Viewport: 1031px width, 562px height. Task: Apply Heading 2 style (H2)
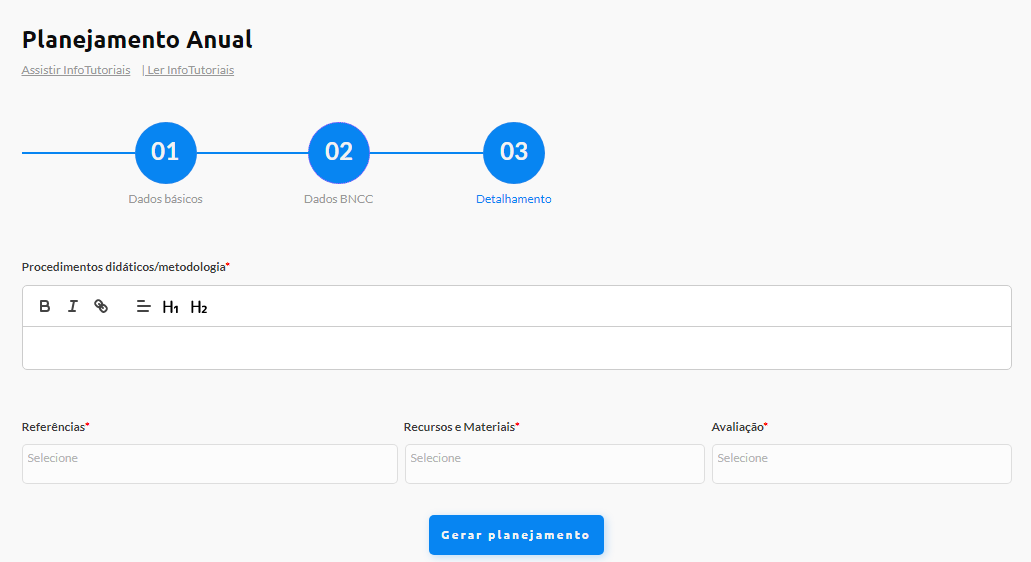199,307
